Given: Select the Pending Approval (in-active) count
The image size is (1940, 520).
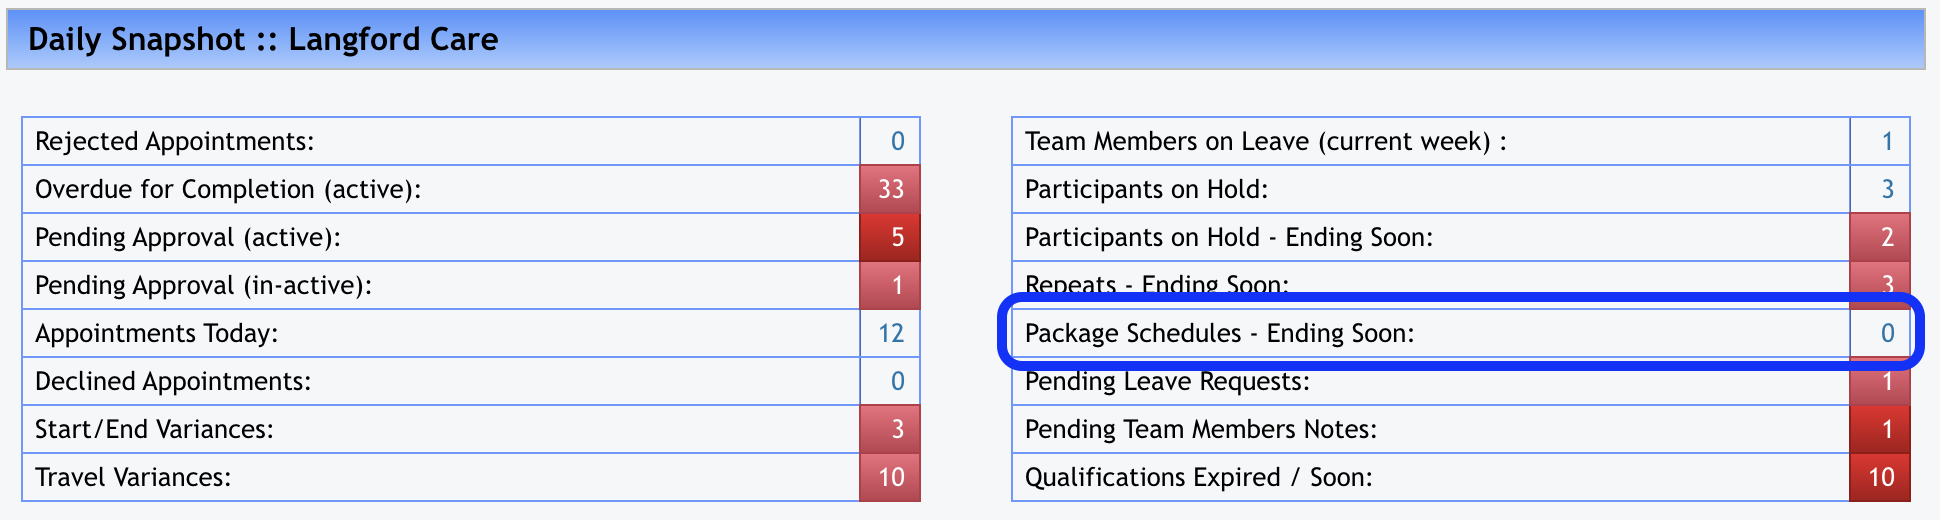Looking at the screenshot, I should 896,285.
